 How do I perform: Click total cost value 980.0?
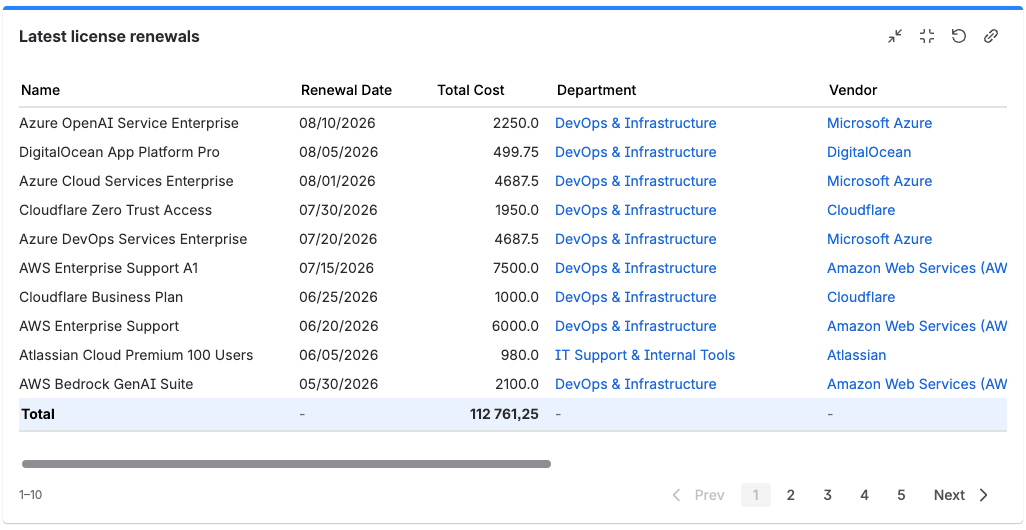[522, 355]
